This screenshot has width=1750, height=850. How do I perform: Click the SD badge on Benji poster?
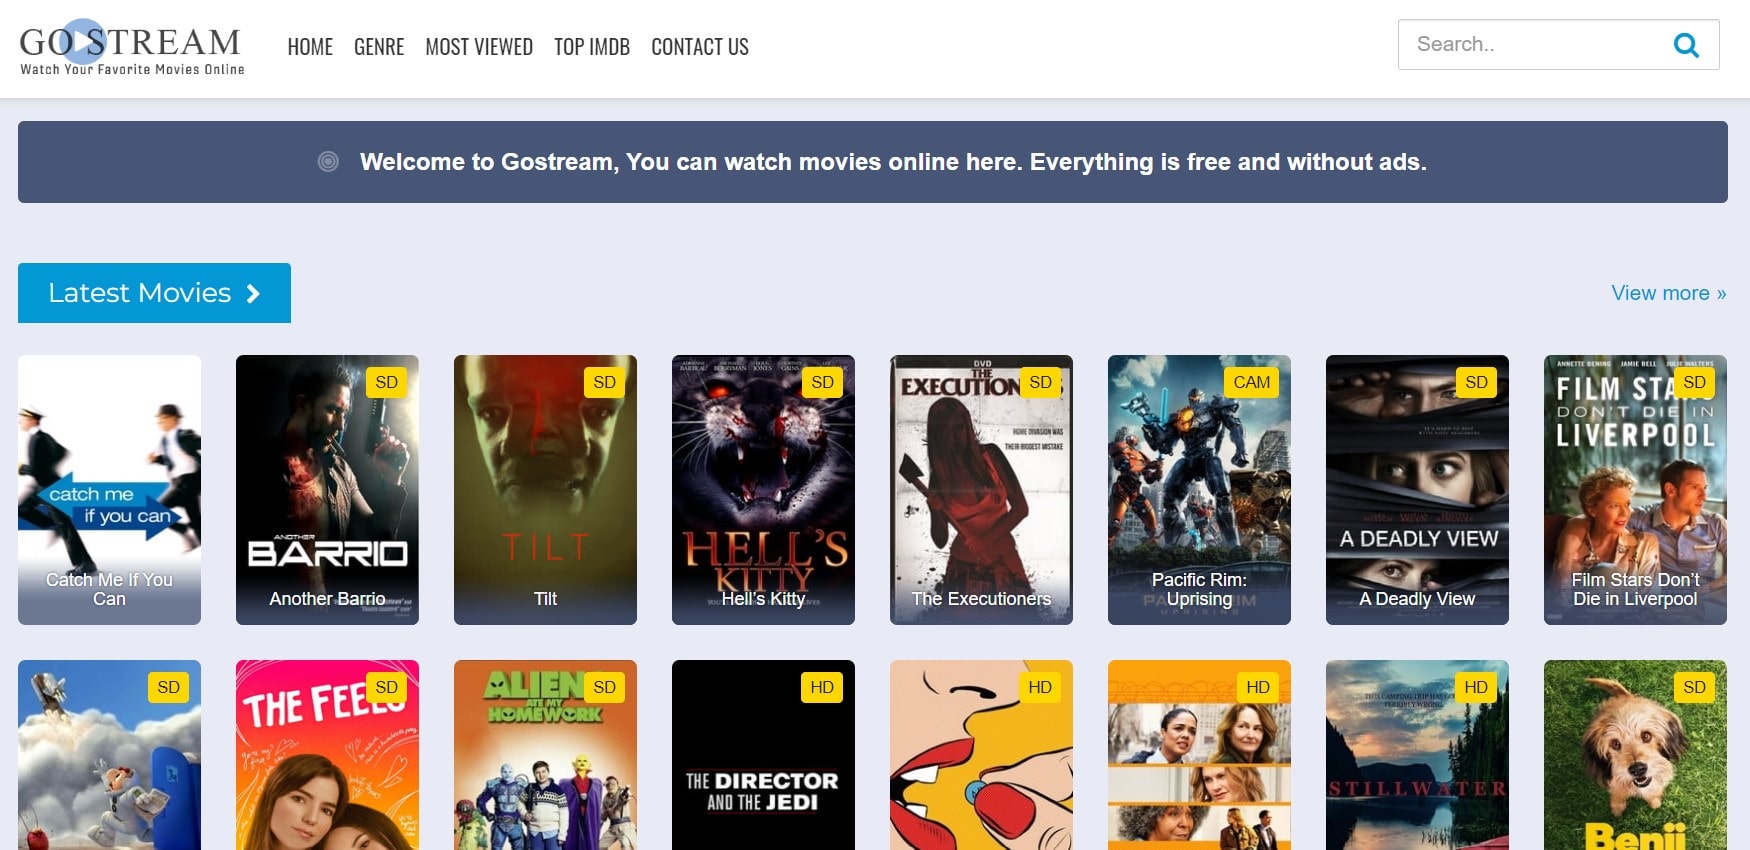point(1695,687)
